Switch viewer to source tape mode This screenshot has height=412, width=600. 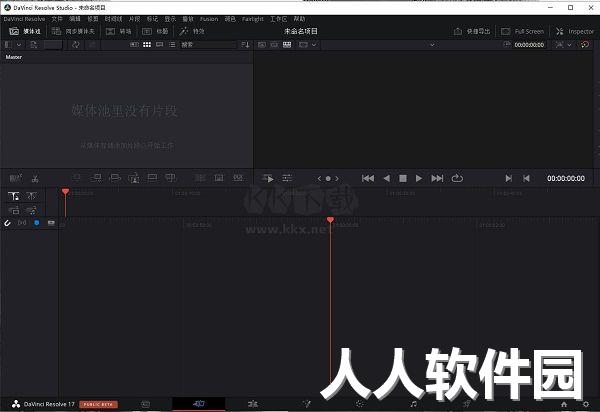(274, 45)
